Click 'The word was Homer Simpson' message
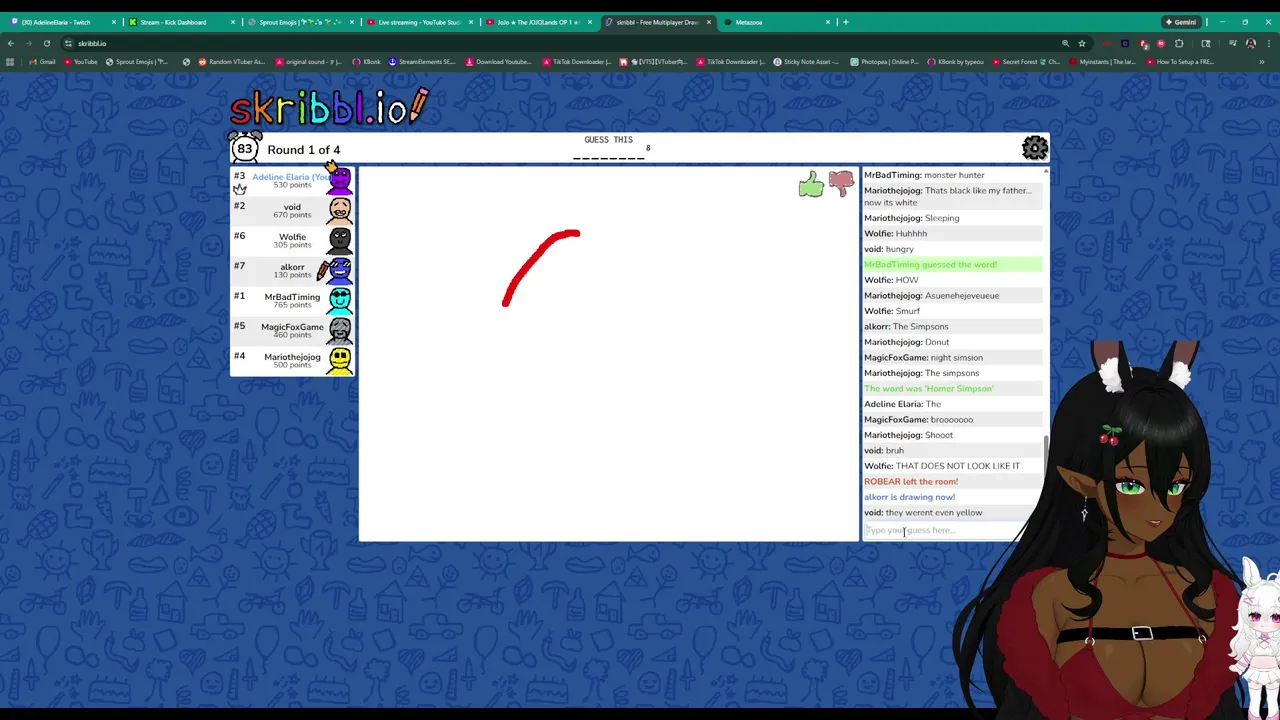 929,388
